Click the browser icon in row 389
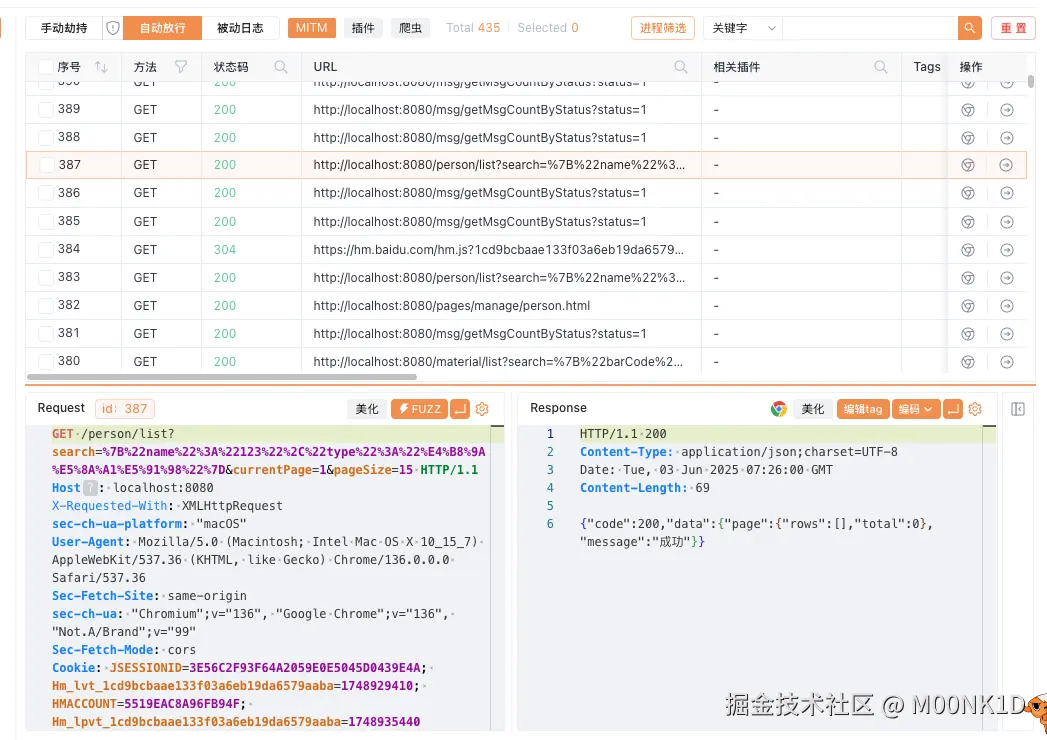This screenshot has width=1047, height=740. coord(968,110)
